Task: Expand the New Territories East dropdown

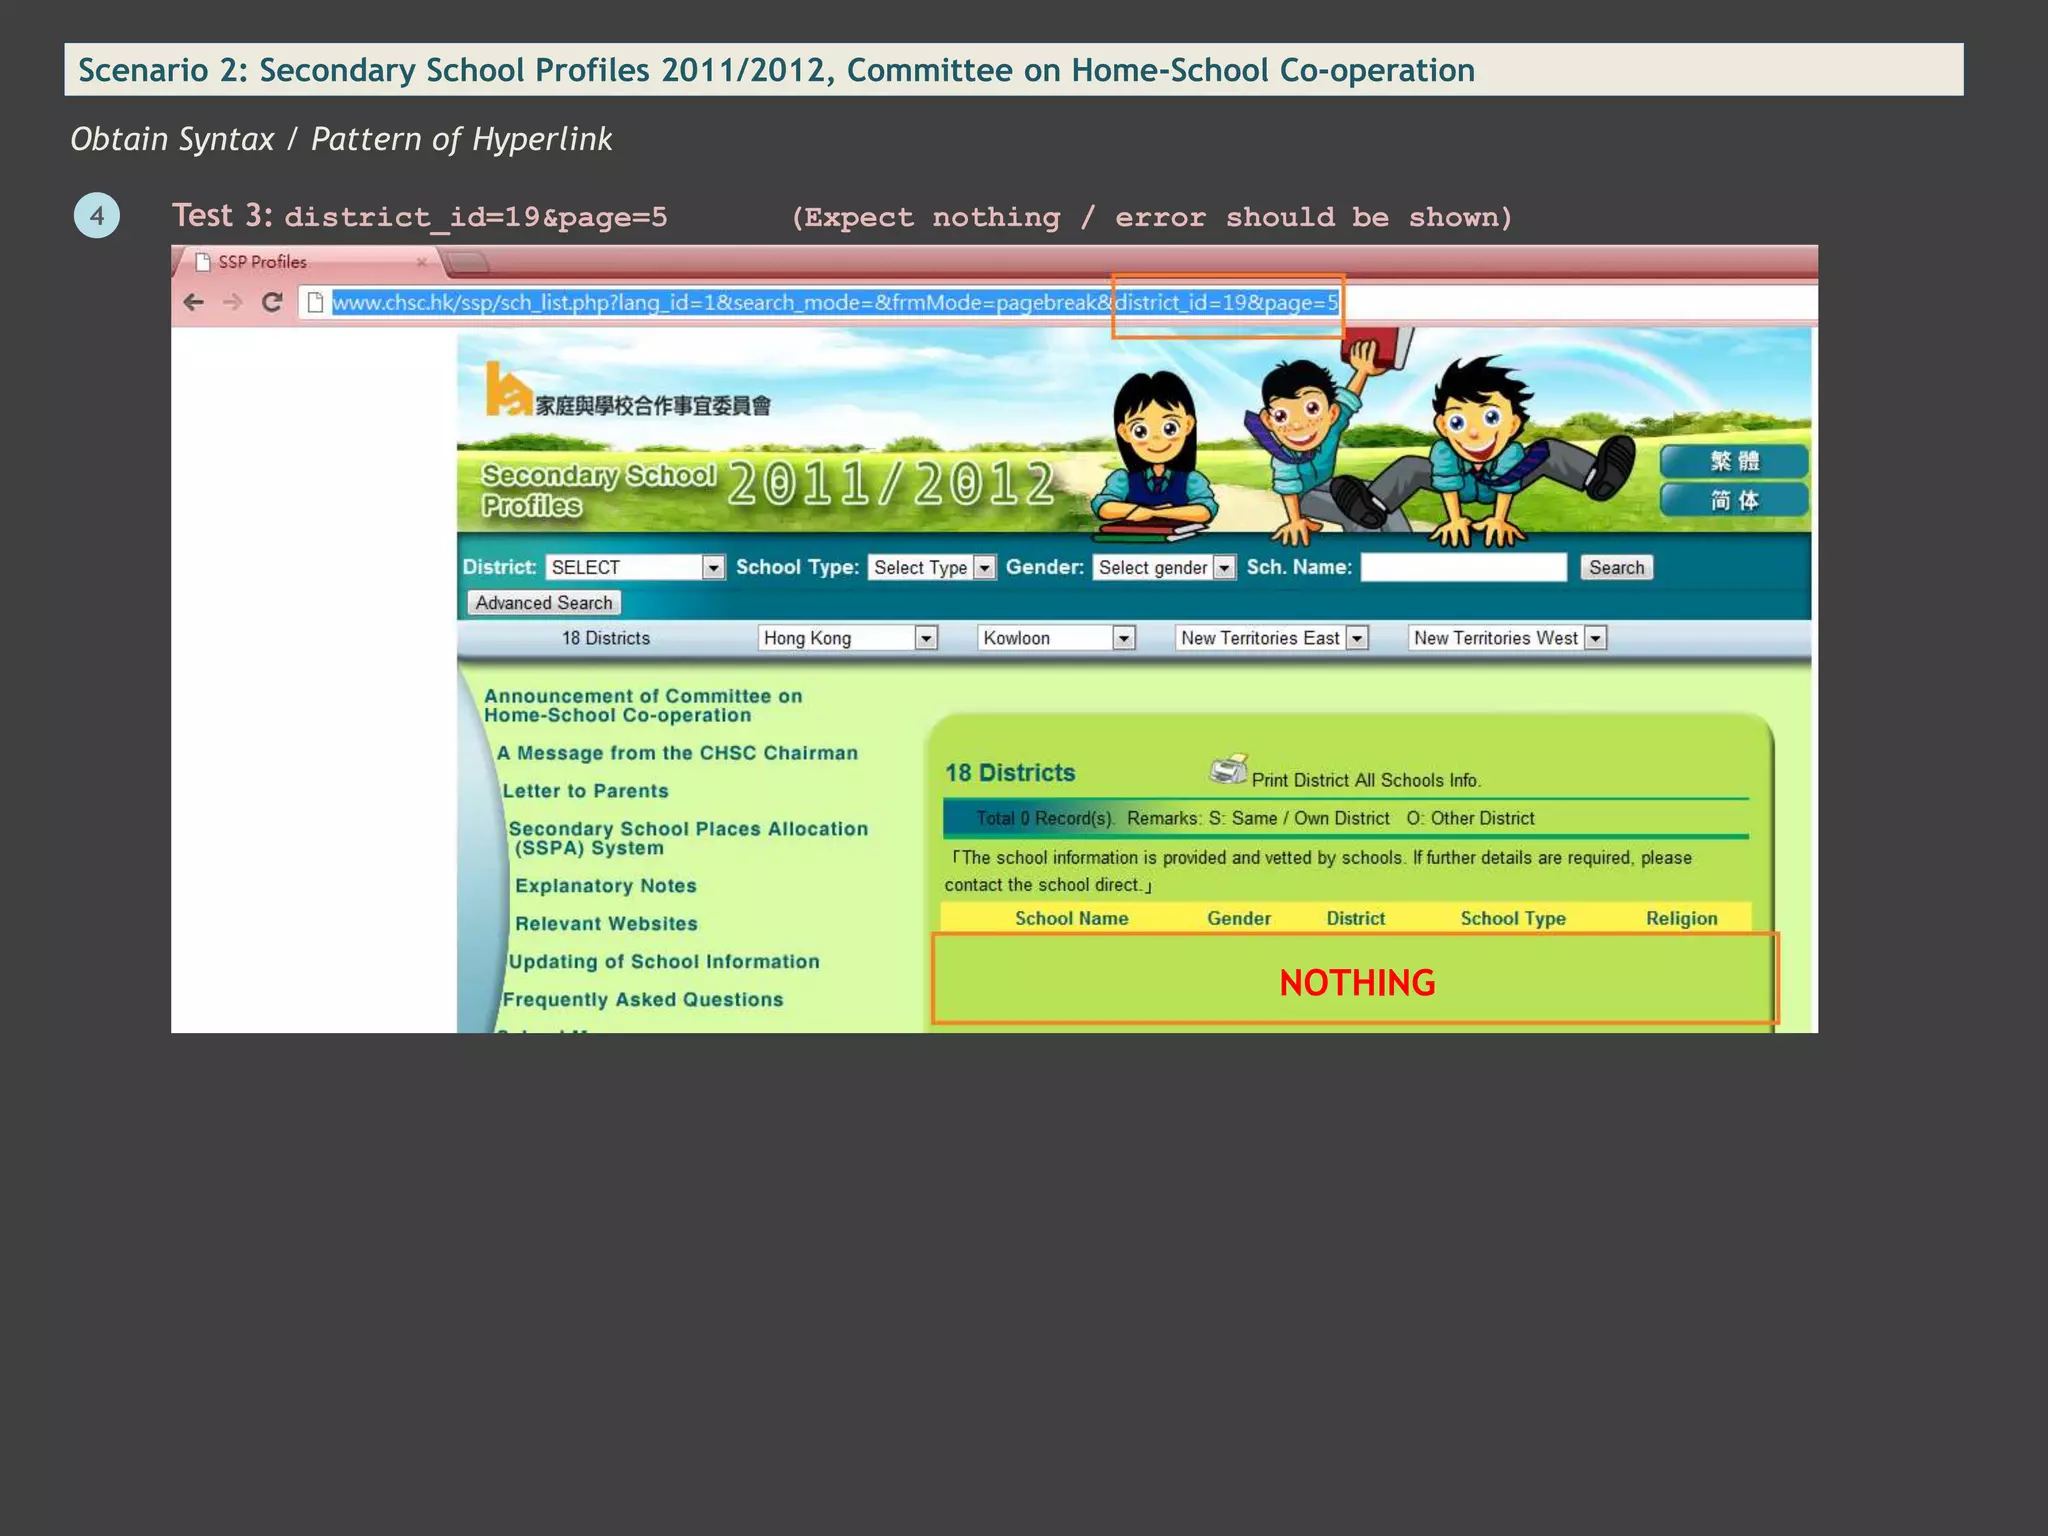Action: [x=1271, y=638]
